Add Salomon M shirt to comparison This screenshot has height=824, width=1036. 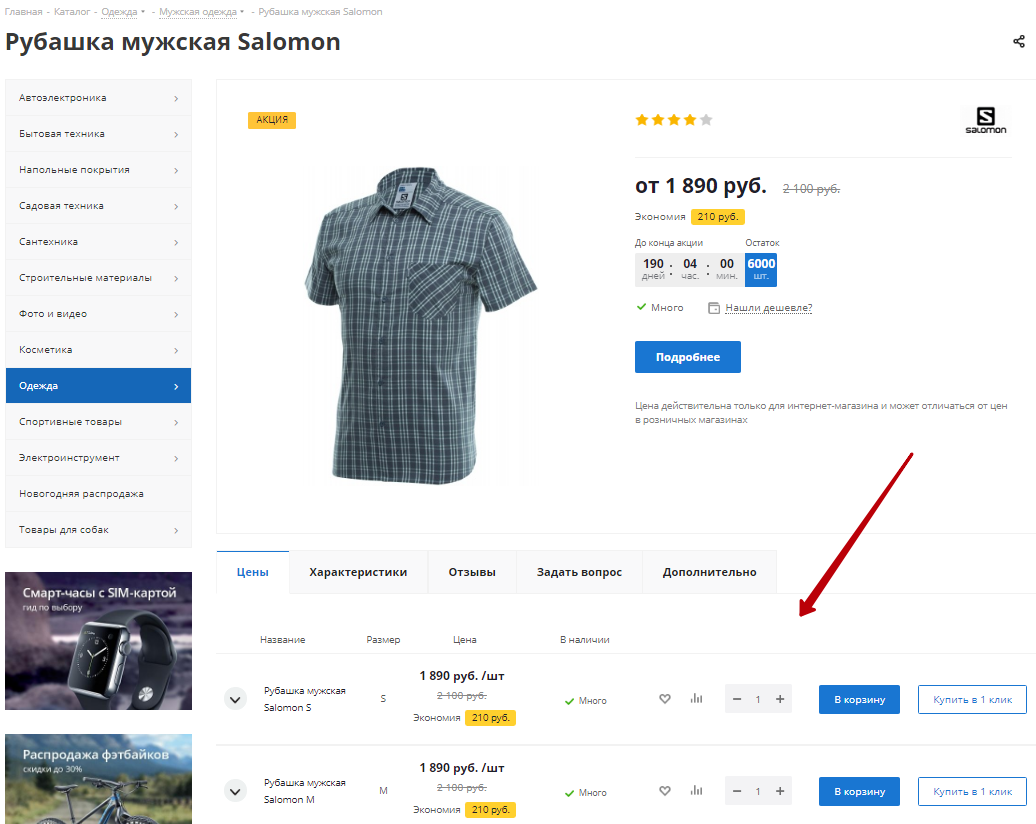click(696, 790)
